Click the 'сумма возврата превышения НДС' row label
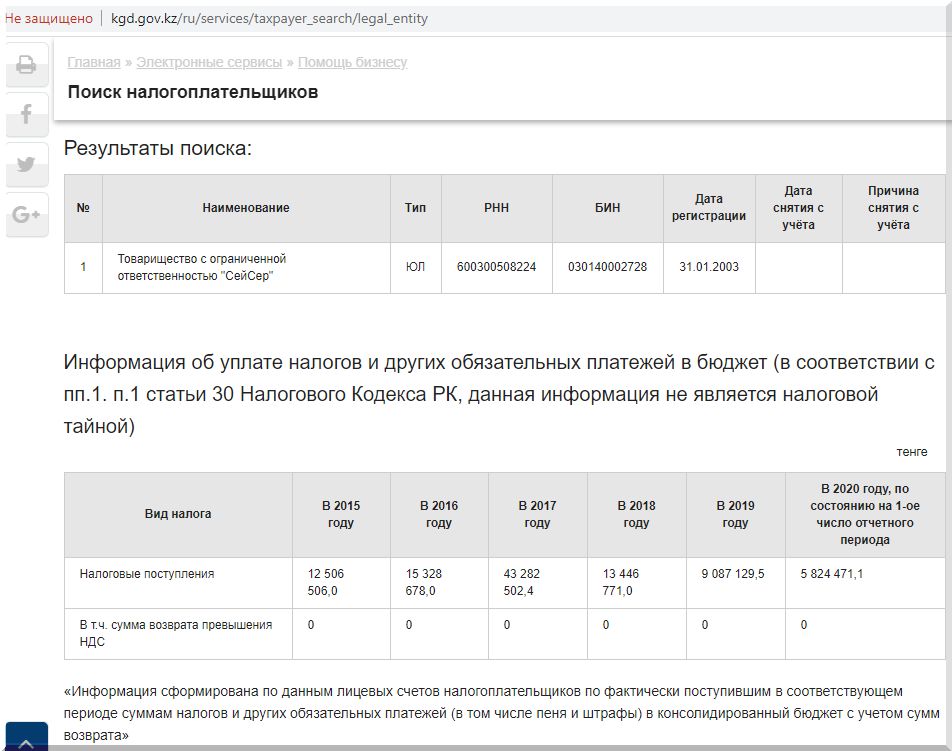Viewport: 952px width, 751px height. coord(176,634)
